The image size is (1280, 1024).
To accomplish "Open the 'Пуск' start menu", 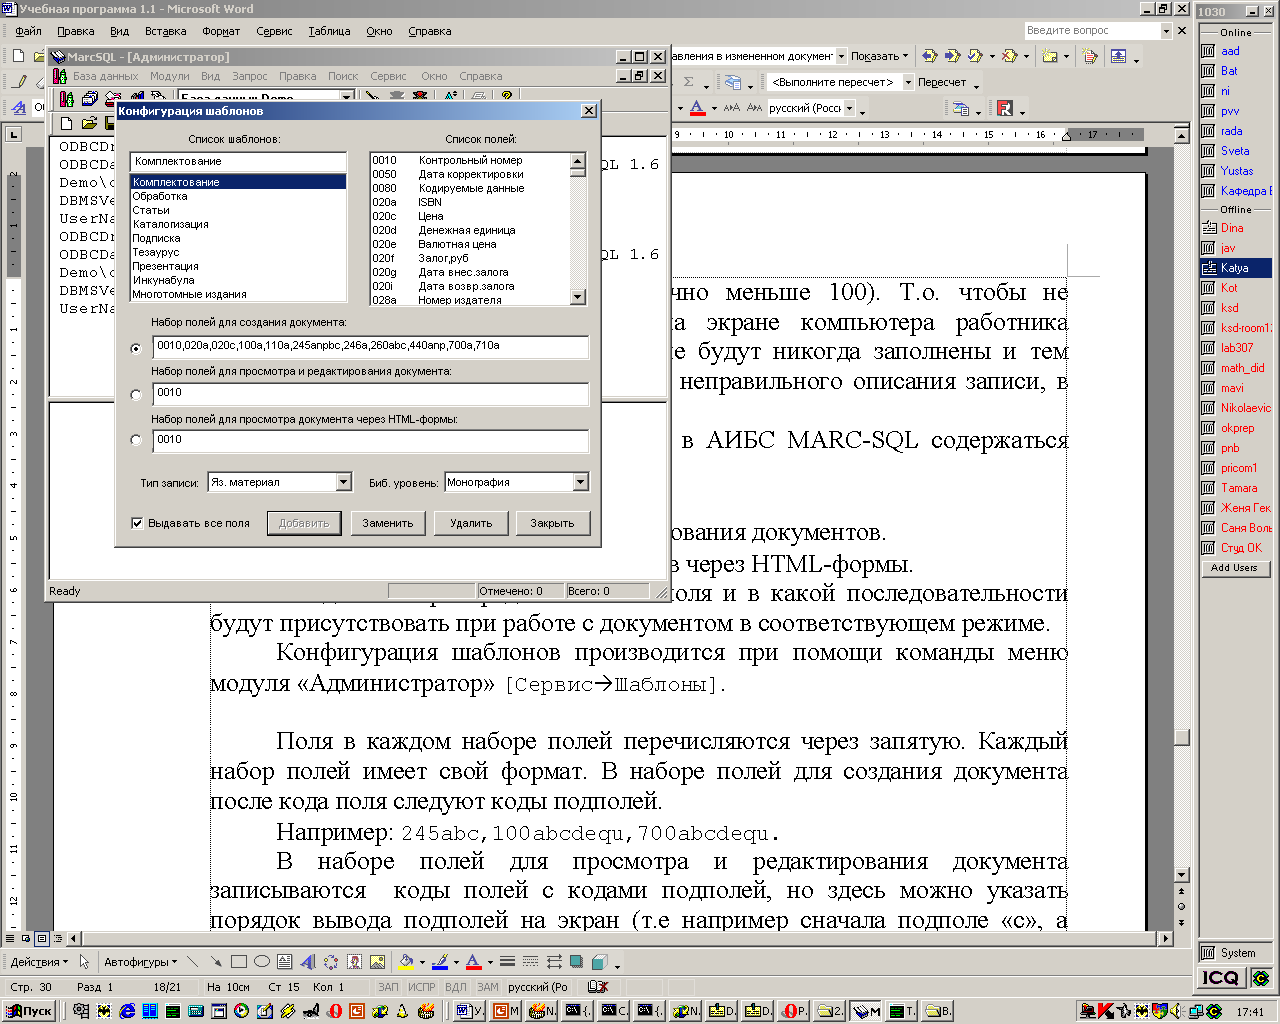I will pyautogui.click(x=30, y=1011).
